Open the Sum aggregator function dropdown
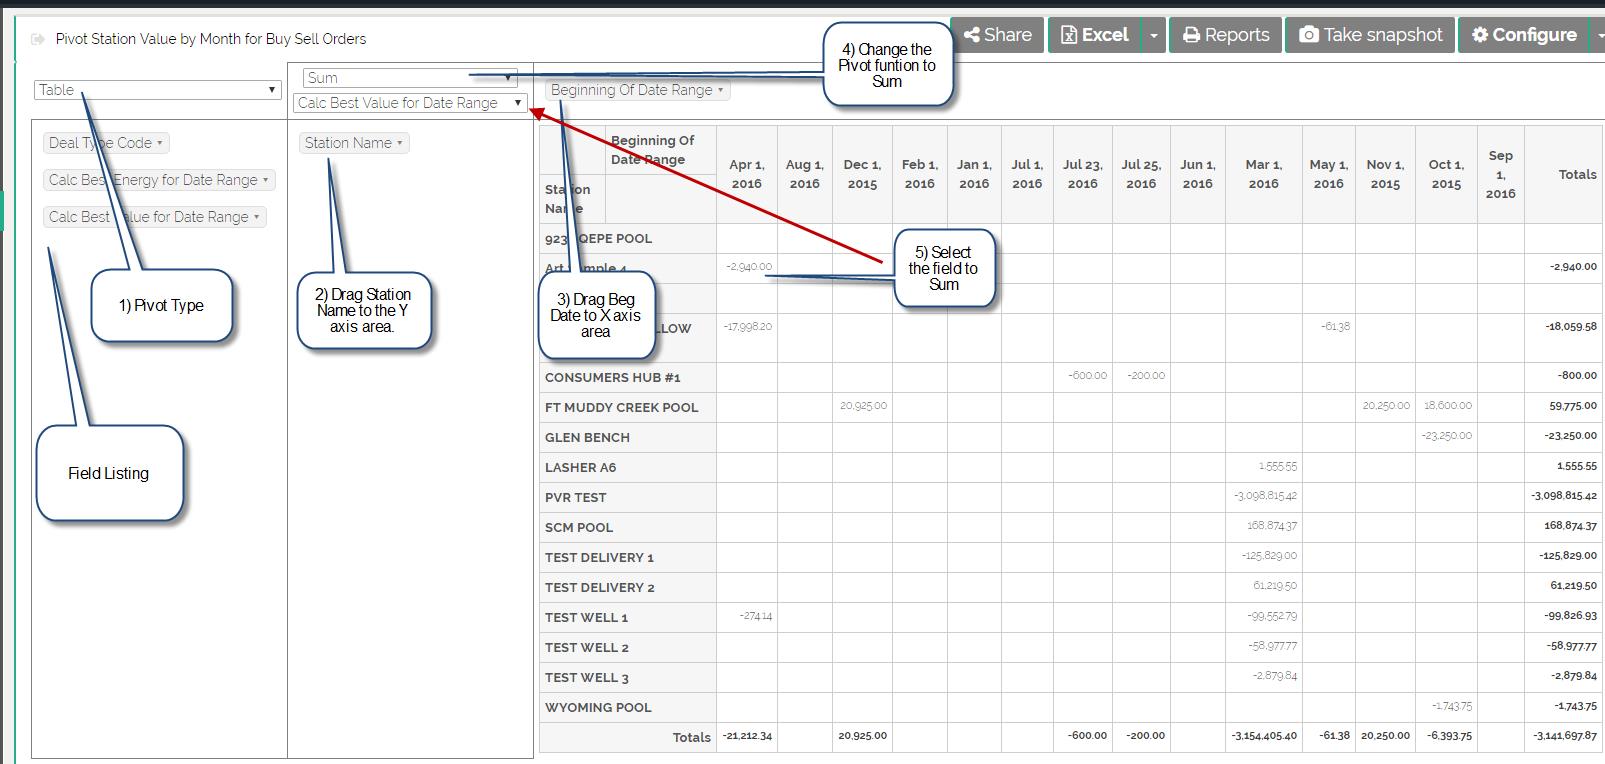The width and height of the screenshot is (1605, 764). click(x=408, y=78)
